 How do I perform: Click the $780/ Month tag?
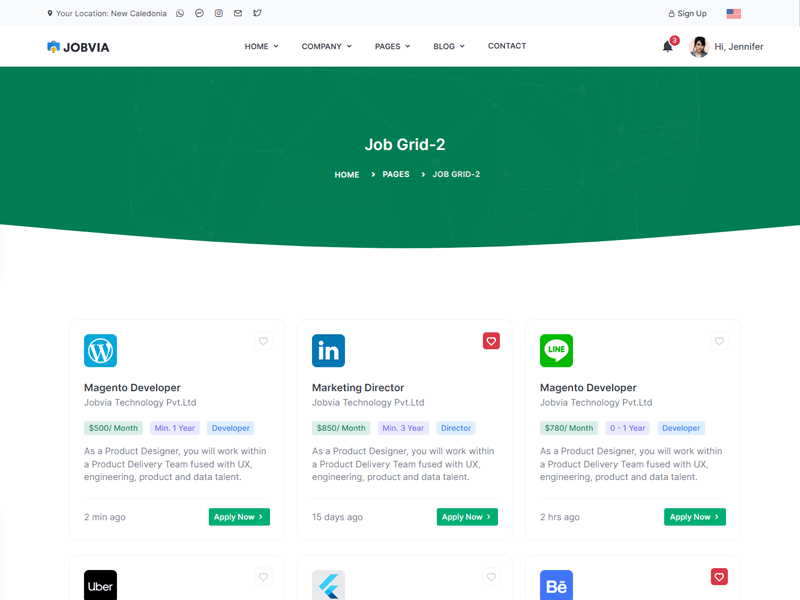click(x=569, y=428)
